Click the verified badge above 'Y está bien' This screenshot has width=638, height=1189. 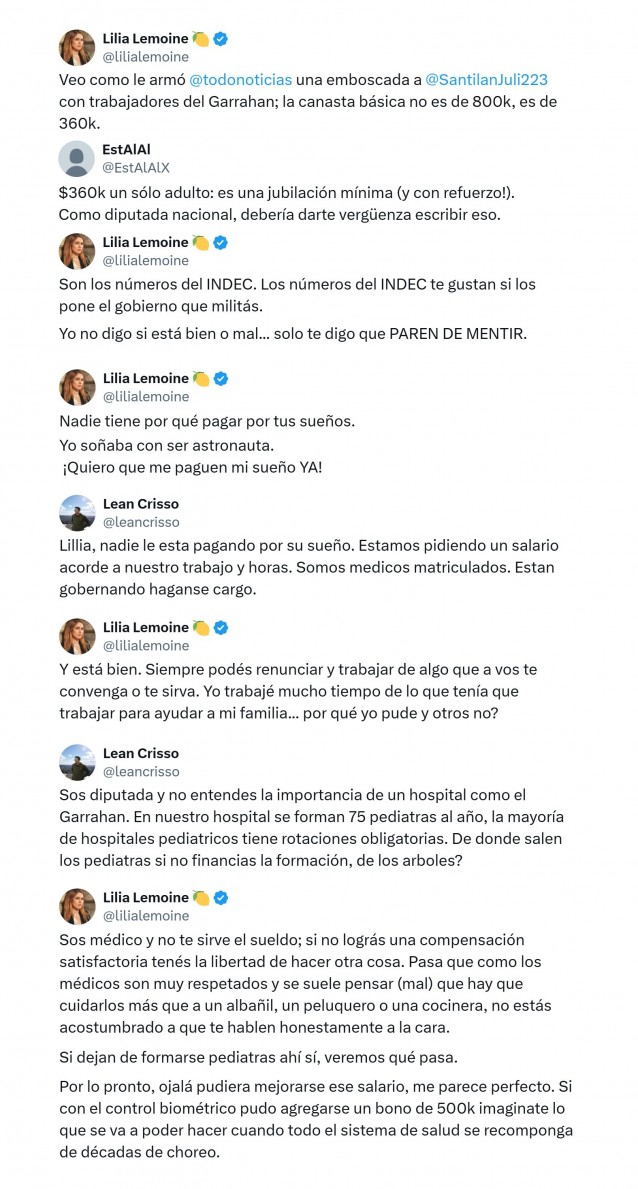[221, 628]
